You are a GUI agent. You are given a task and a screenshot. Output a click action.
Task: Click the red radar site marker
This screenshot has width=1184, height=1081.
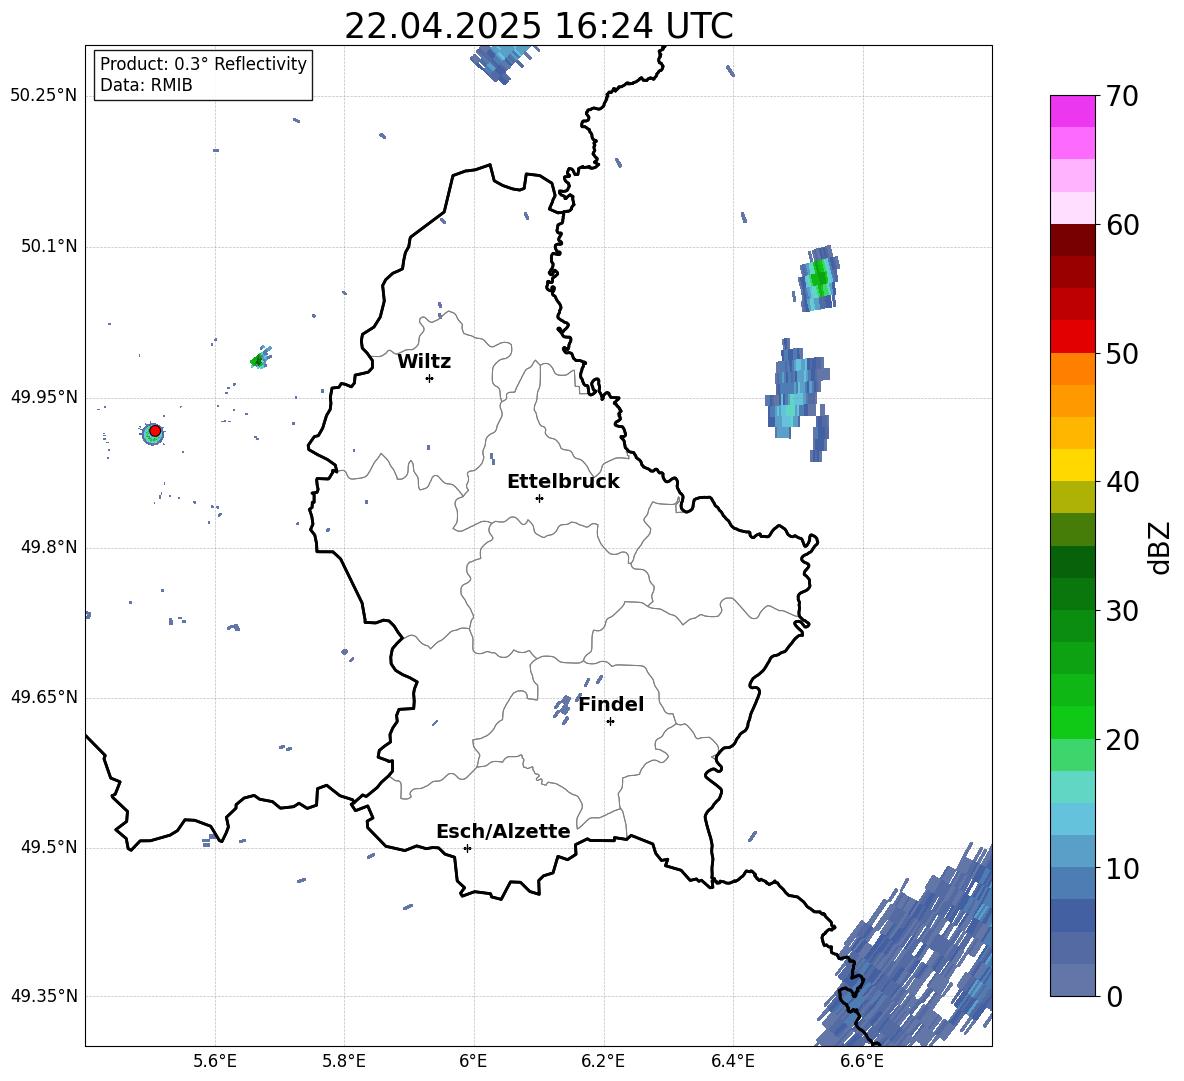point(155,431)
